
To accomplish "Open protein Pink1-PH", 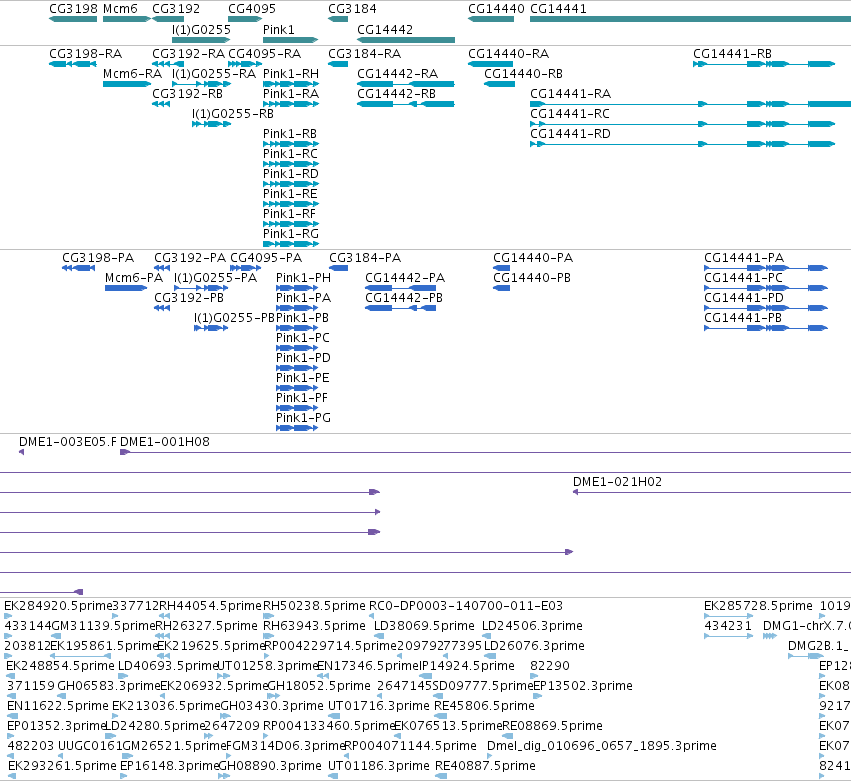I will click(x=303, y=277).
